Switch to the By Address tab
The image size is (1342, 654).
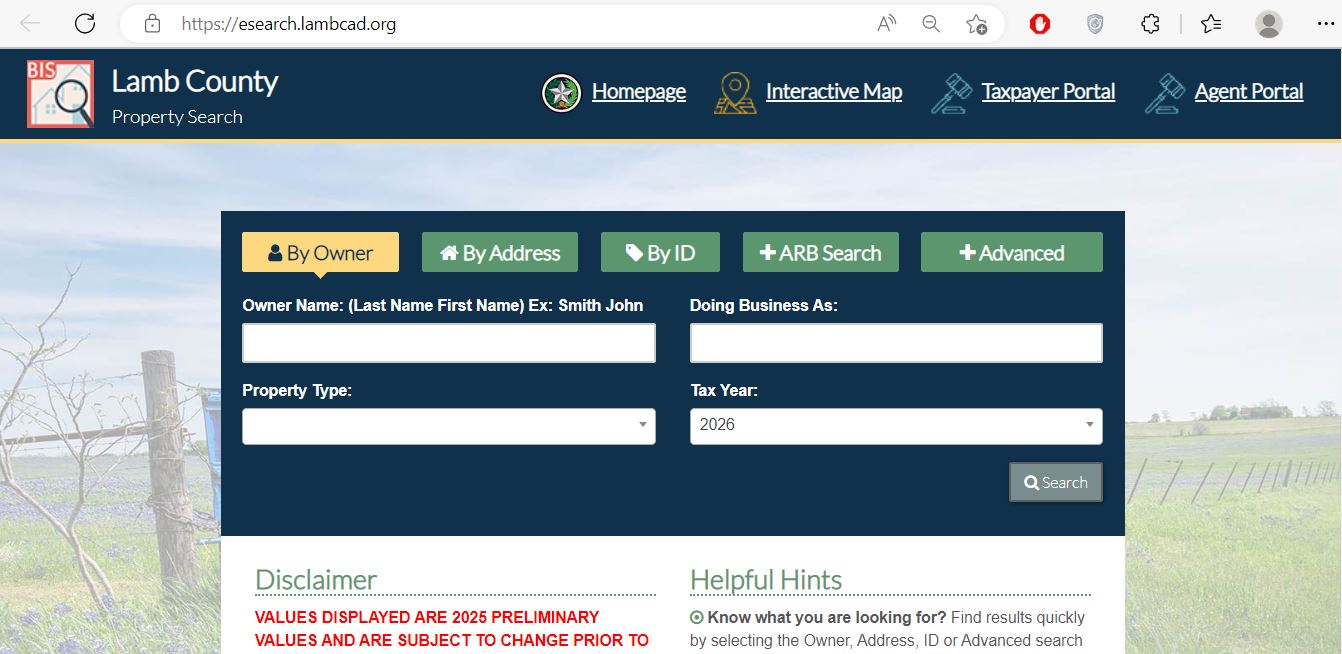pos(499,253)
